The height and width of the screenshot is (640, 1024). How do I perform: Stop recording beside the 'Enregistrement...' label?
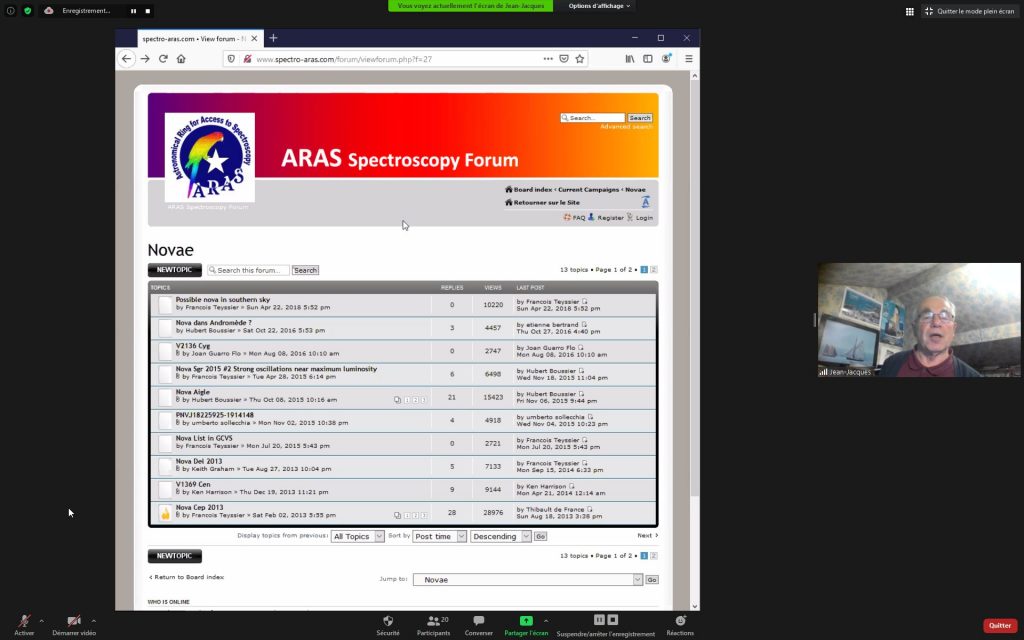click(x=148, y=11)
